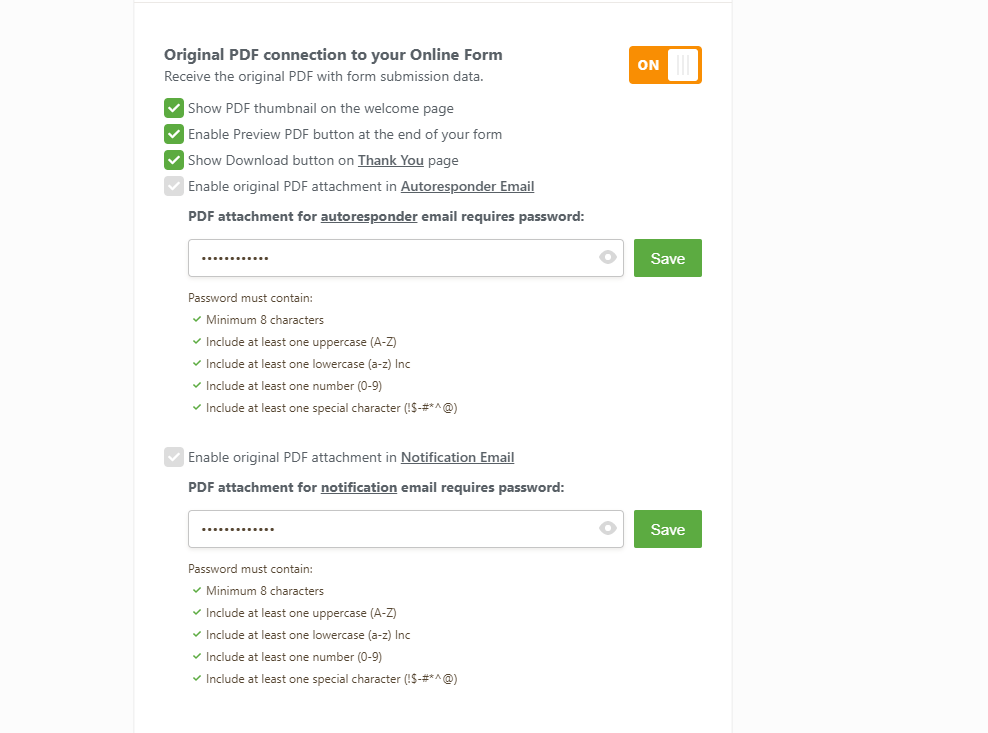Click the underlined autoresponder link in password heading
Image resolution: width=988 pixels, height=733 pixels.
tap(369, 216)
